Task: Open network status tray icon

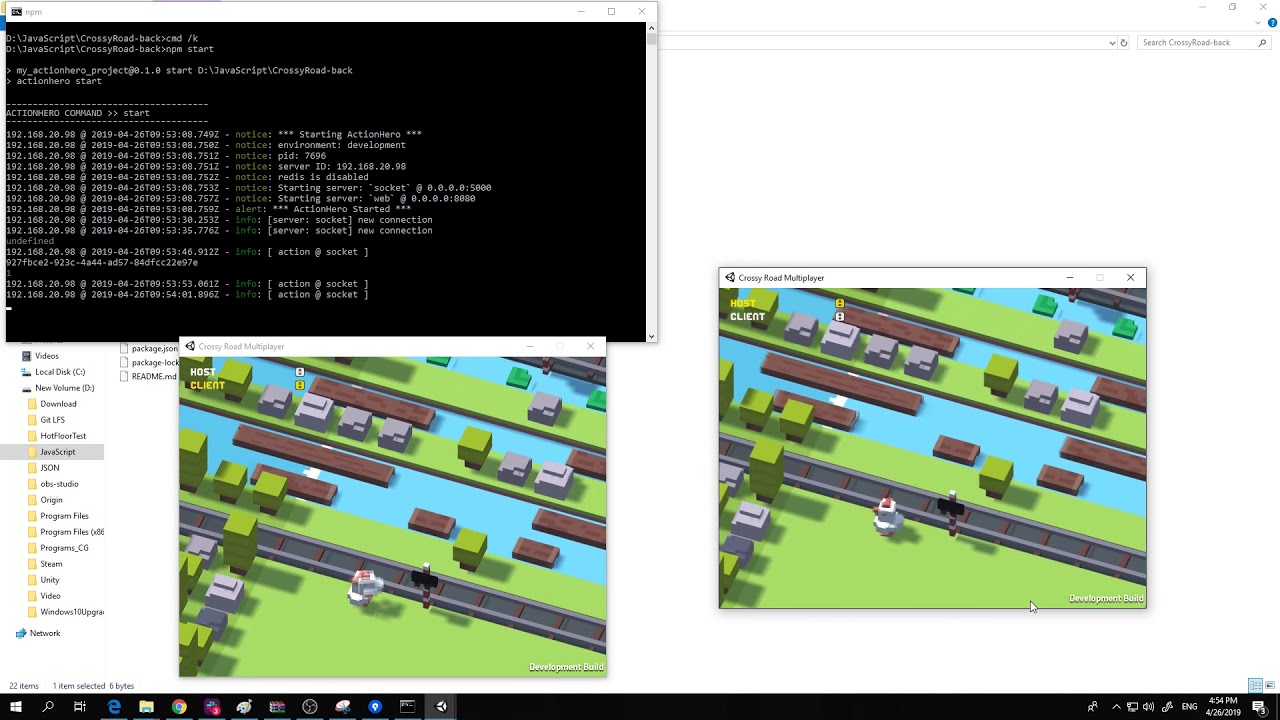Action: click(1132, 707)
